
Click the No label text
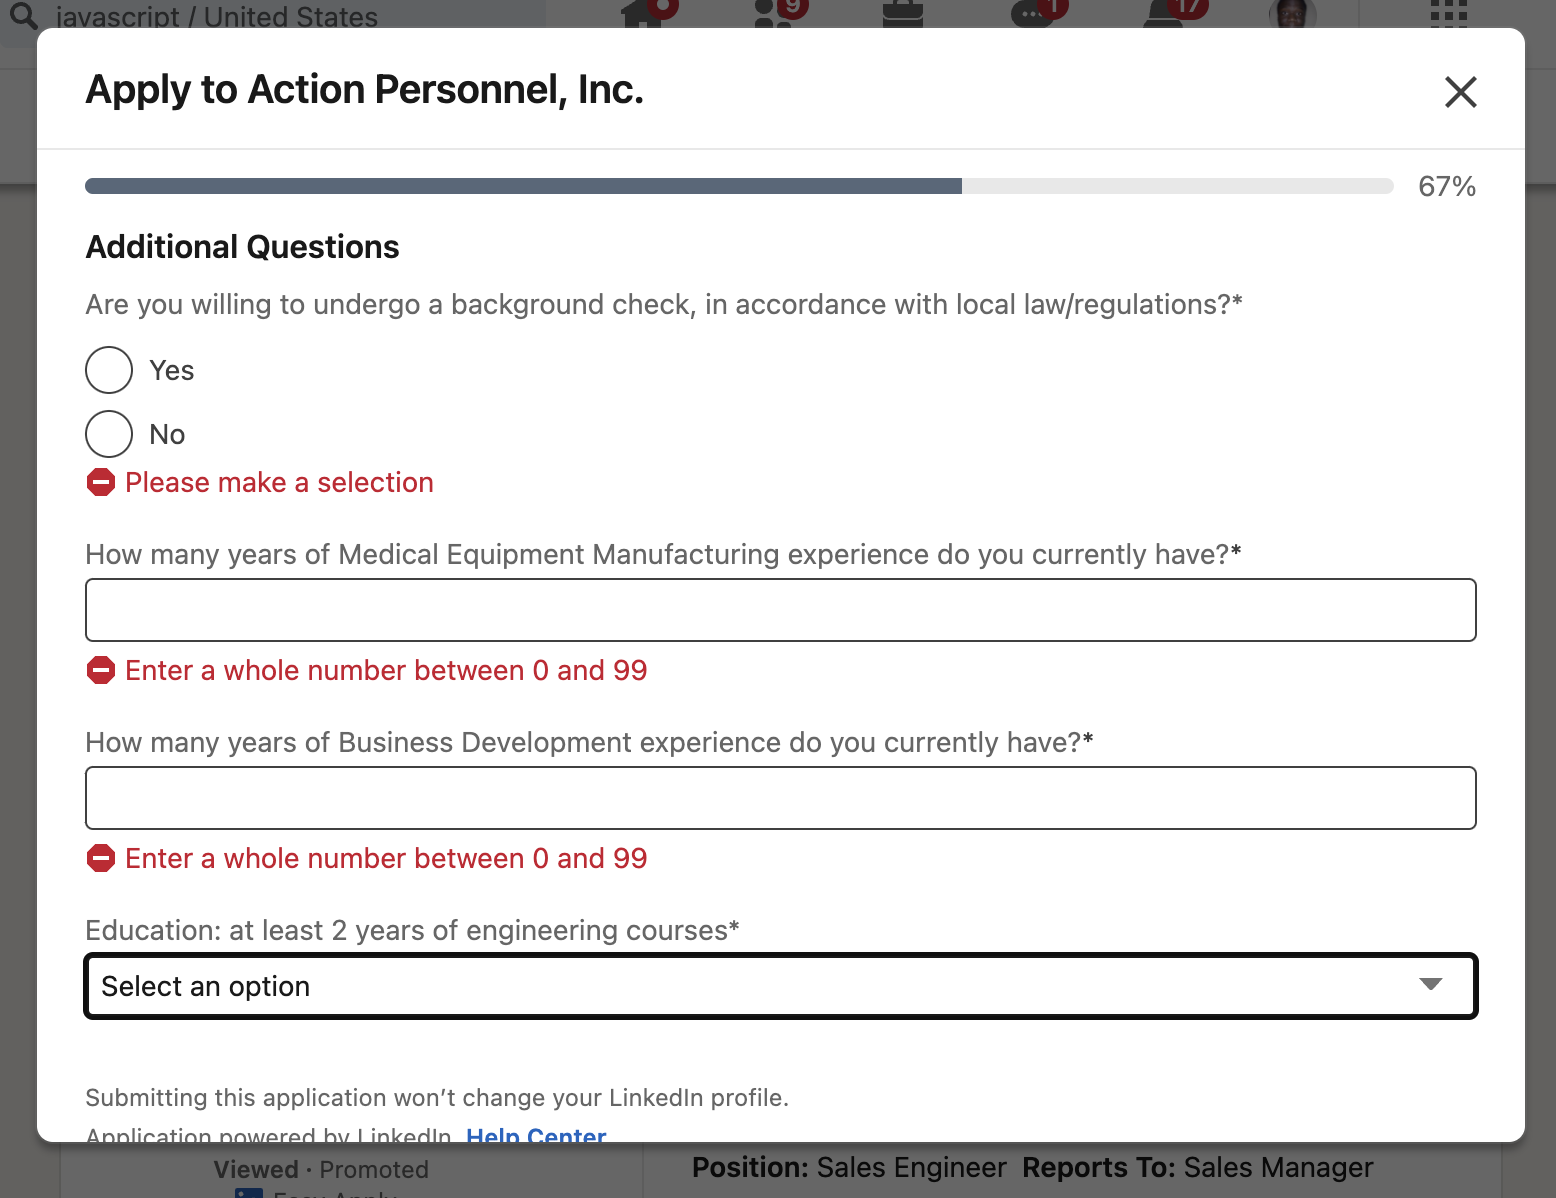[x=167, y=434]
